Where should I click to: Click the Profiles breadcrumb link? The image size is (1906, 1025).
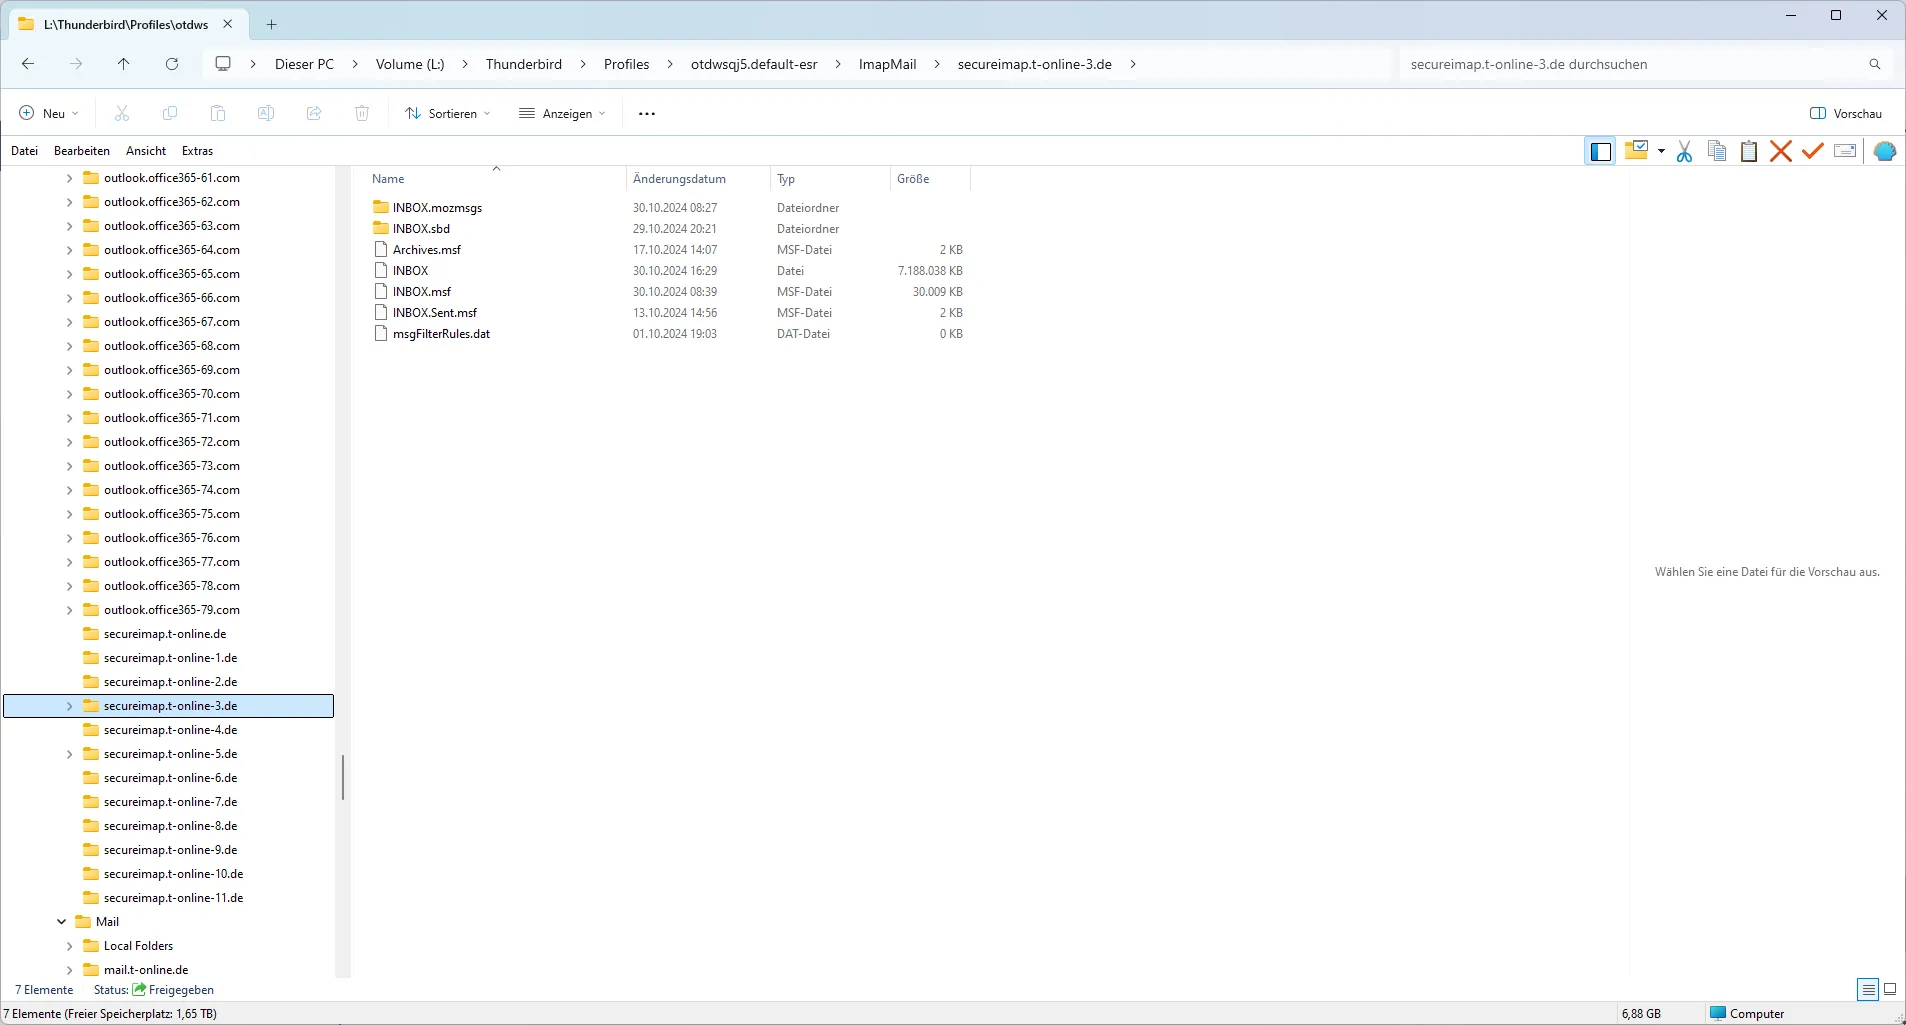pos(626,64)
